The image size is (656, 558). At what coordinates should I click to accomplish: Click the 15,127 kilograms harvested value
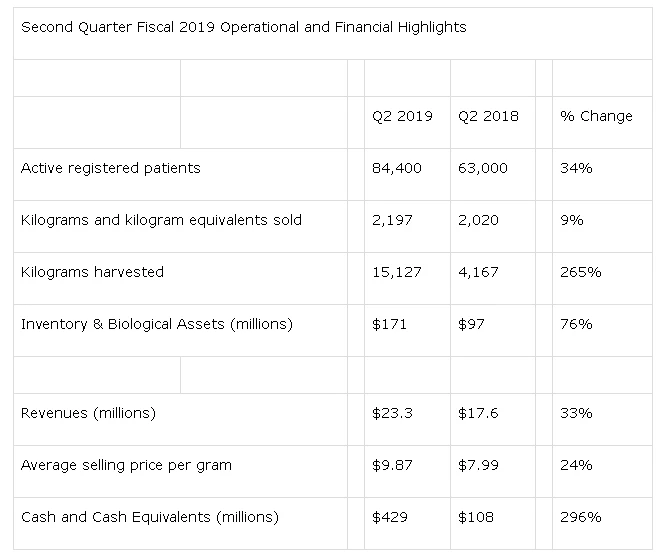(x=396, y=272)
